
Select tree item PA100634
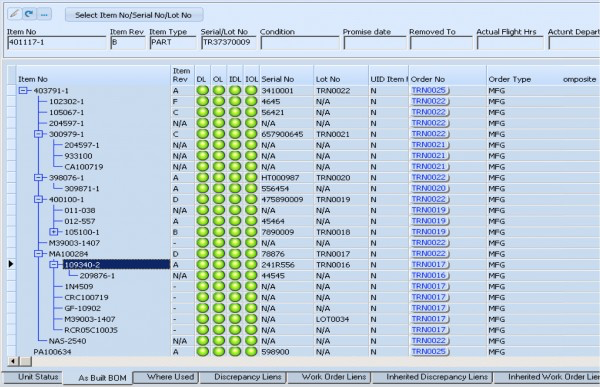click(52, 351)
